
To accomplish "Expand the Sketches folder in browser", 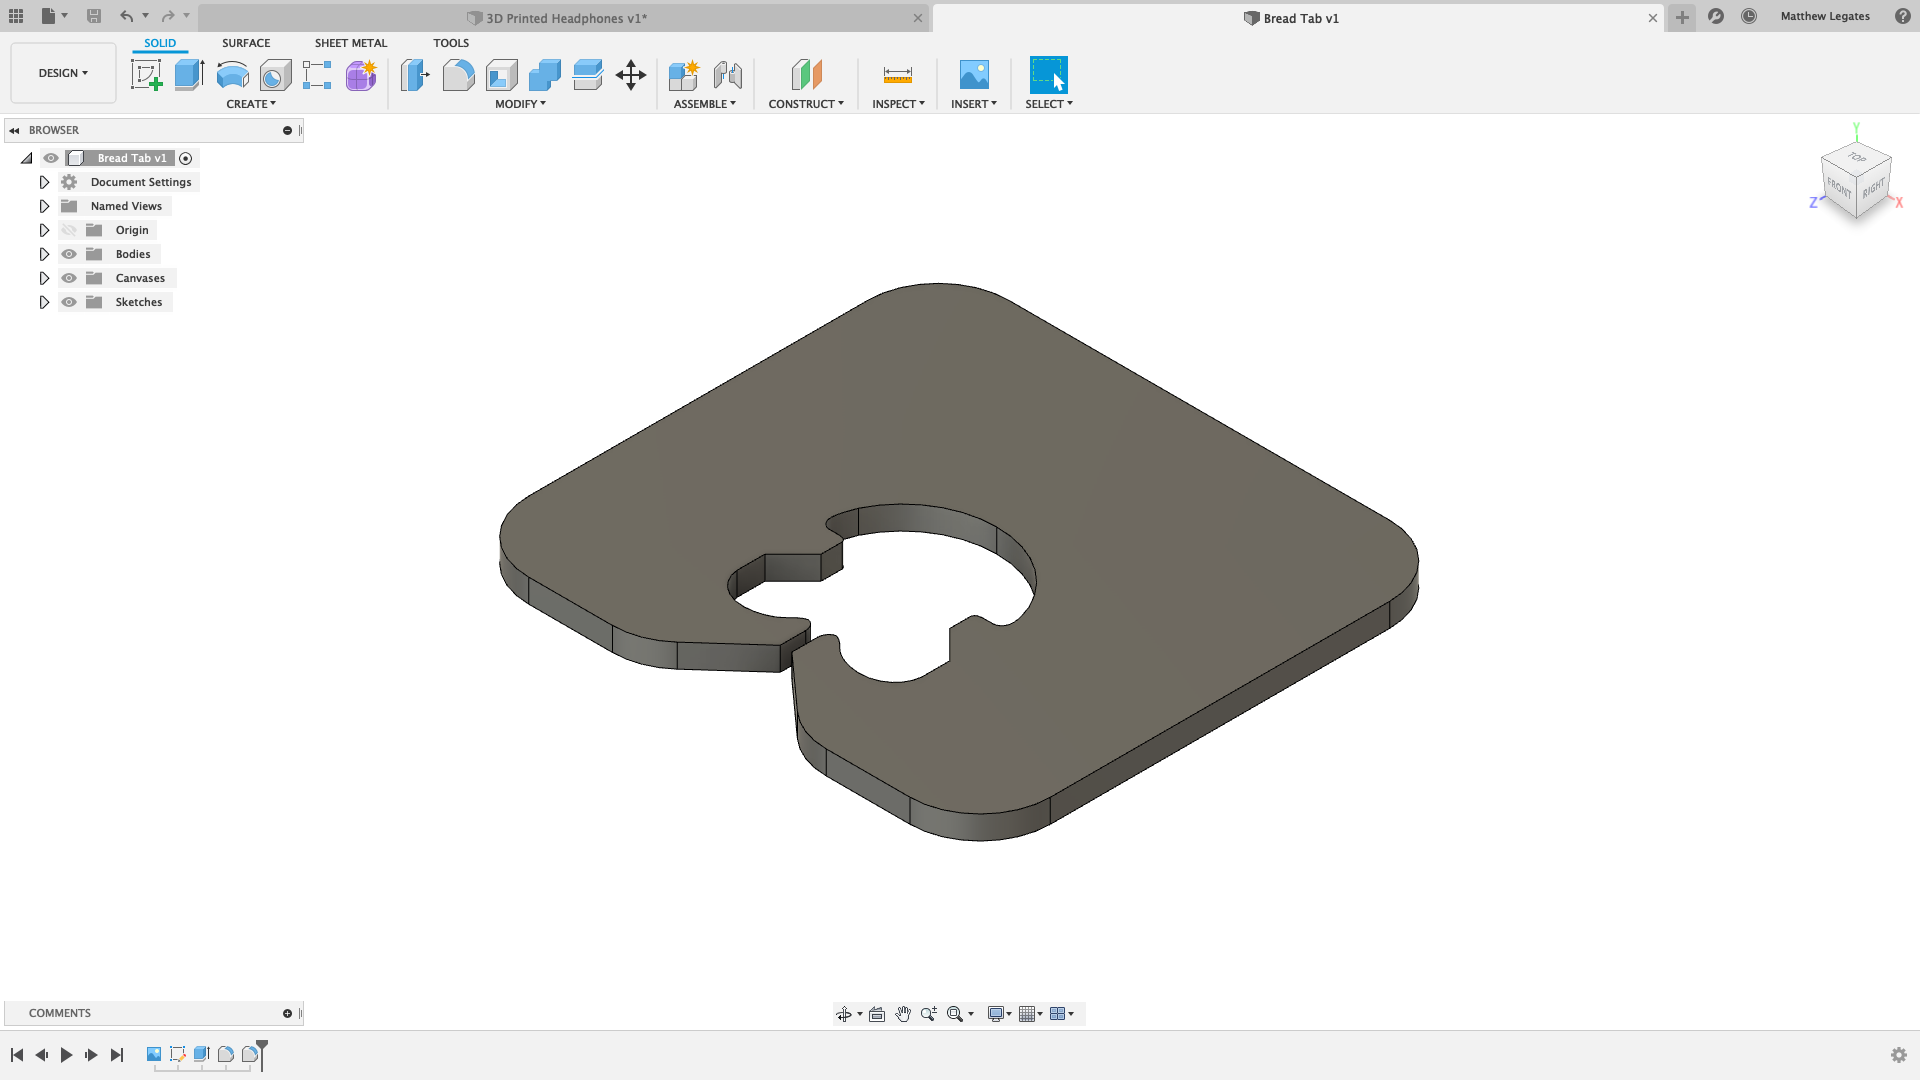I will click(x=44, y=302).
